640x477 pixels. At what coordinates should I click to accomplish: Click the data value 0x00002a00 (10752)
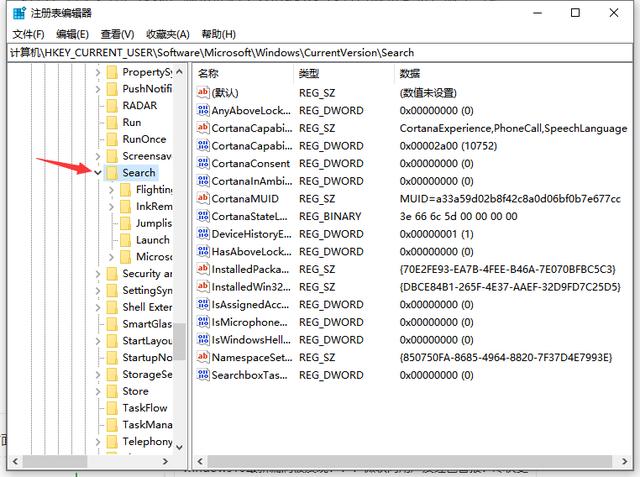tap(448, 146)
